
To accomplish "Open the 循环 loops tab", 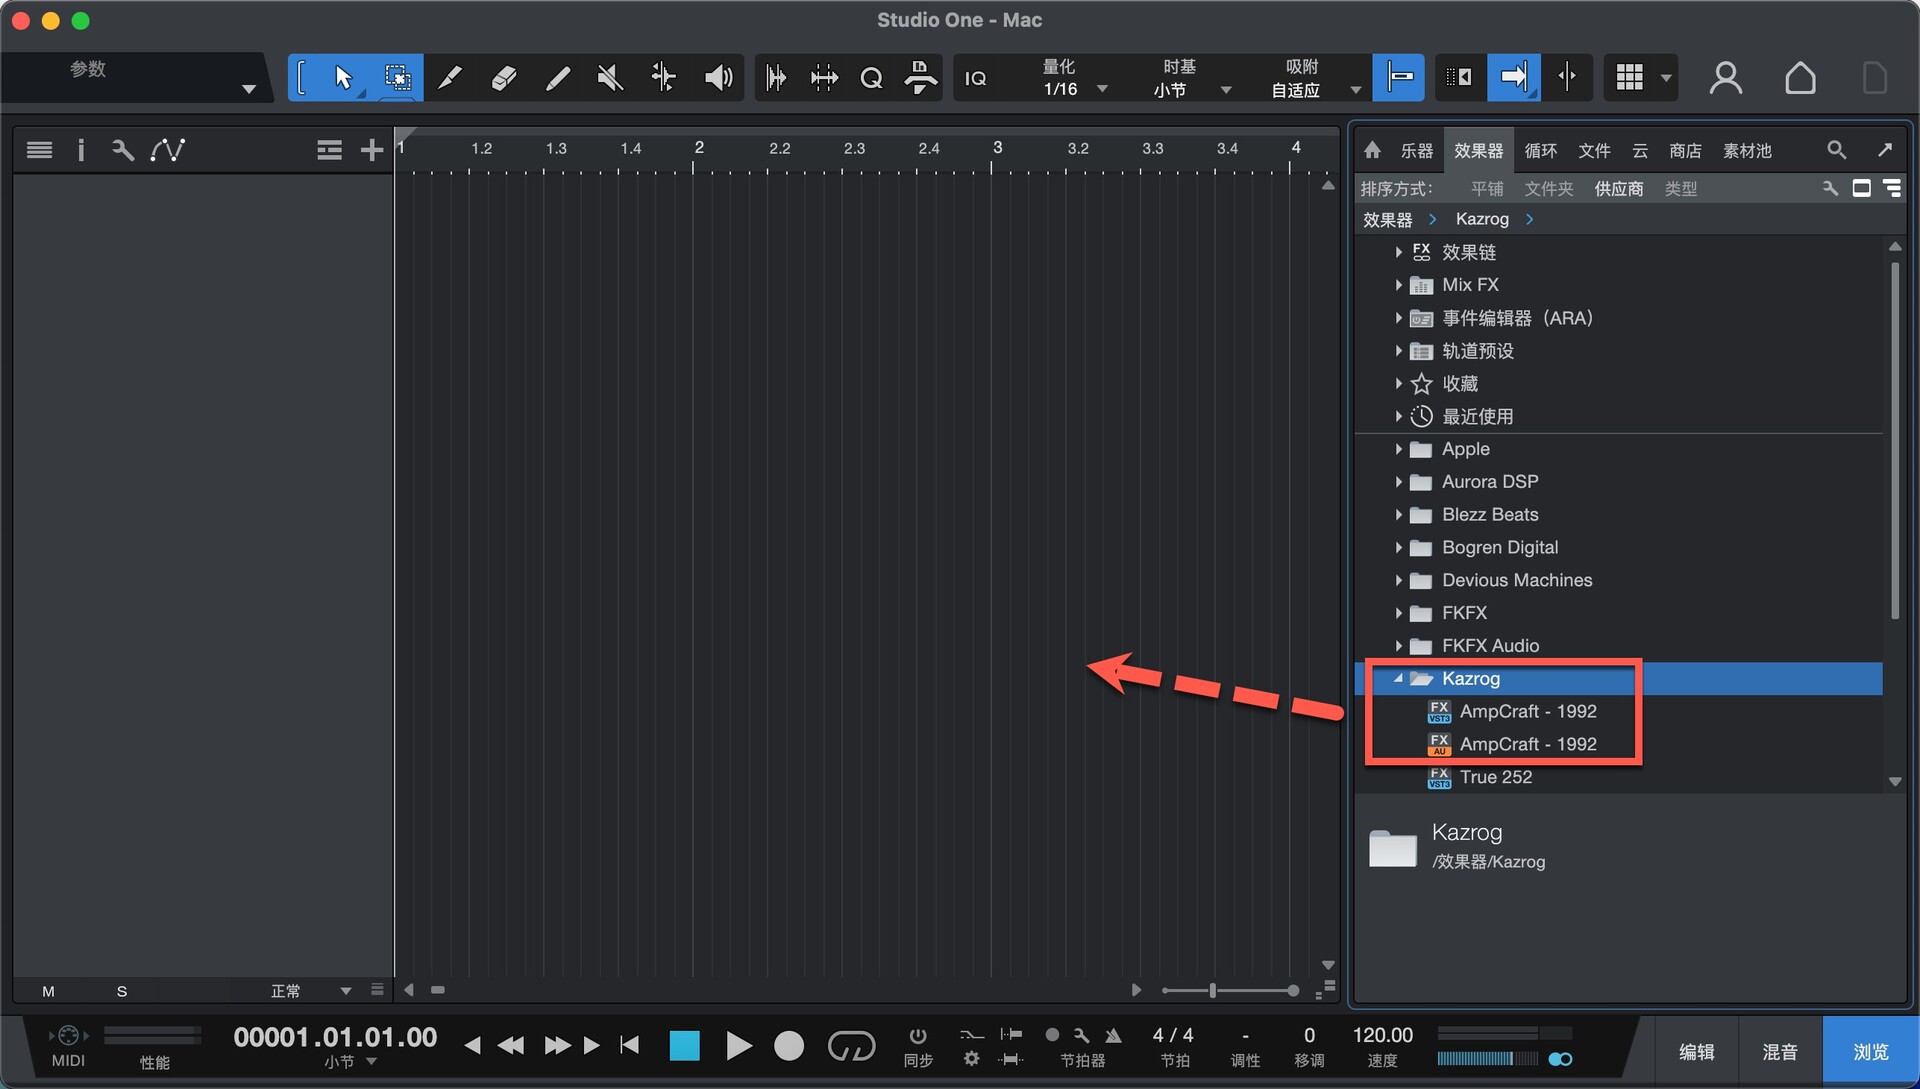I will [1540, 150].
